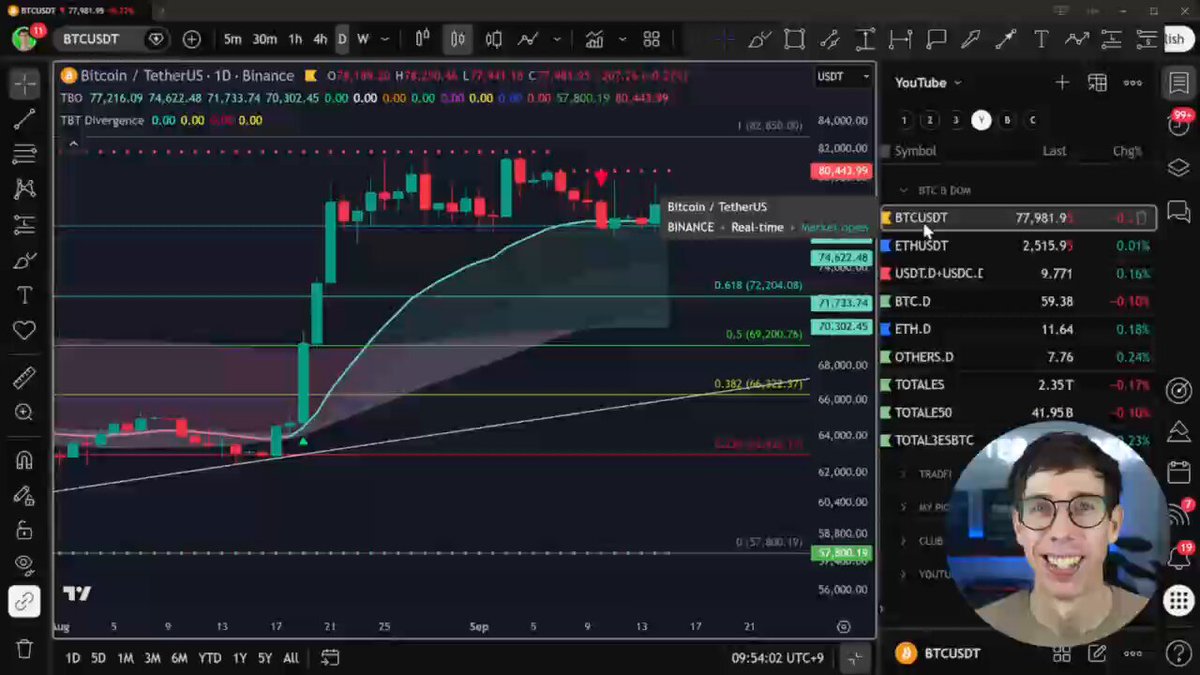The image size is (1200, 675).
Task: Select the trend line drawing tool
Action: coord(24,120)
